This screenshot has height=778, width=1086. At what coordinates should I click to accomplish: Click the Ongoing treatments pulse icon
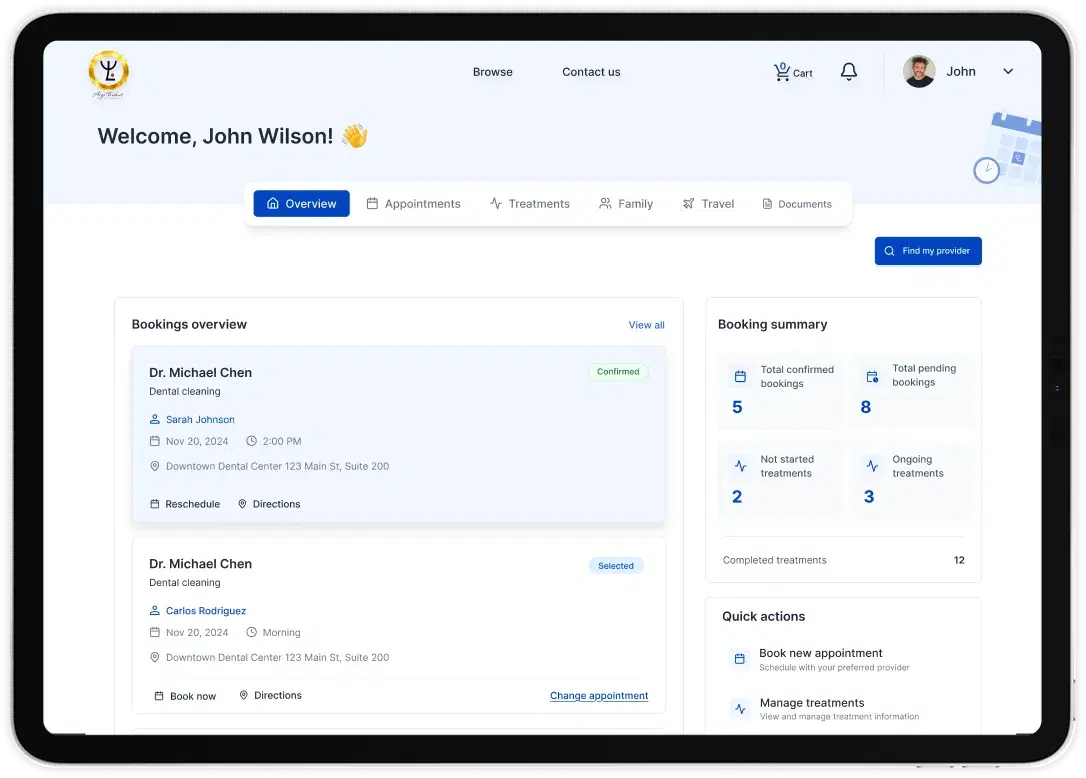(872, 466)
